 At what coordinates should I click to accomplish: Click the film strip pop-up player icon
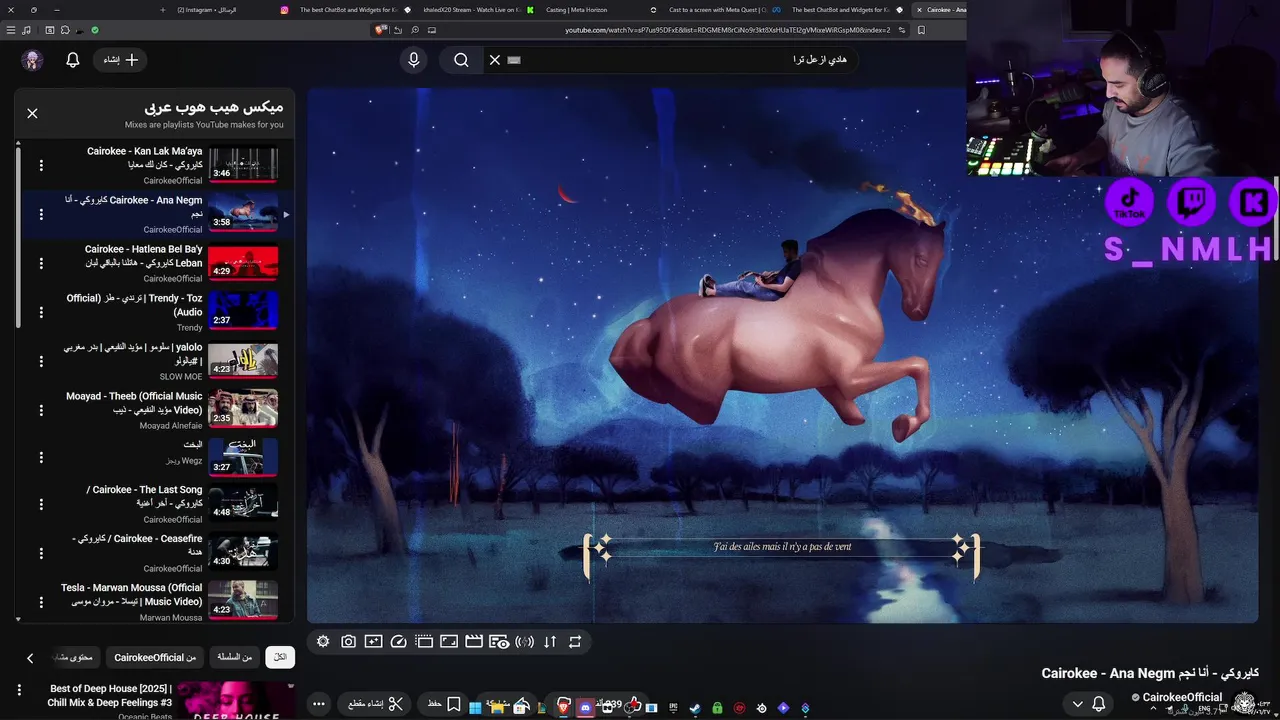coord(424,642)
